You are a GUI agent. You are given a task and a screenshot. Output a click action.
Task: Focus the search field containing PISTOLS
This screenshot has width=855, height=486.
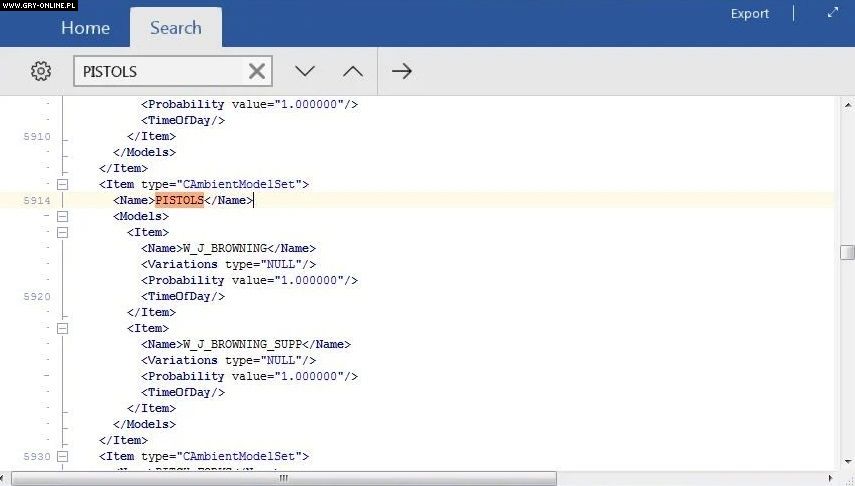click(x=160, y=71)
